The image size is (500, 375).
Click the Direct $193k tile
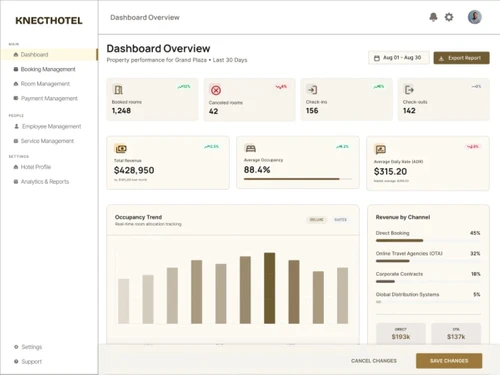coord(401,333)
